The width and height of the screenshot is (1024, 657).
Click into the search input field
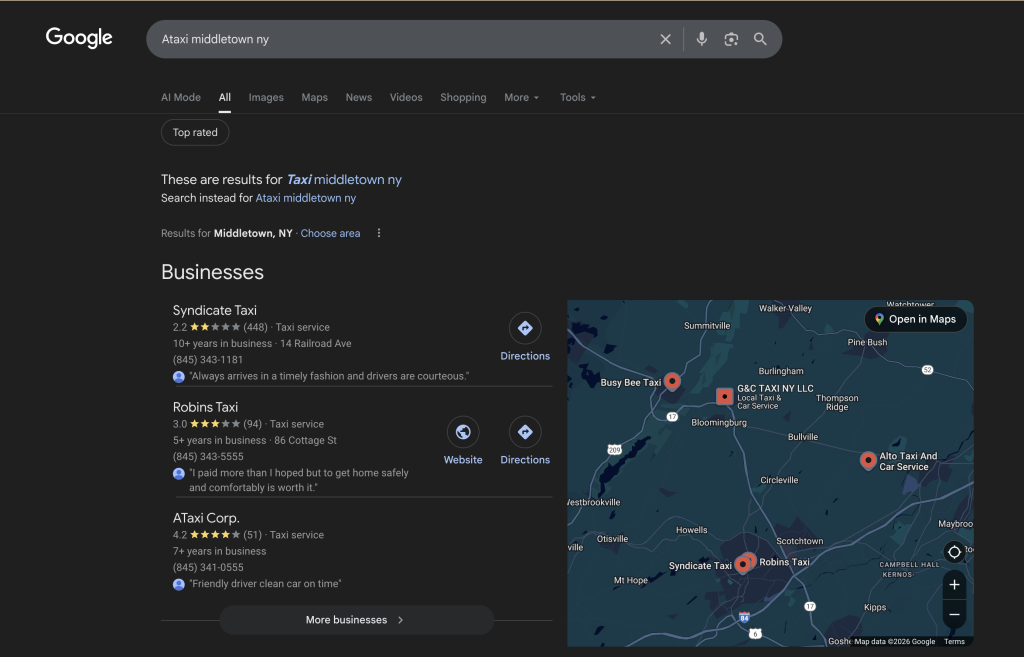click(400, 39)
